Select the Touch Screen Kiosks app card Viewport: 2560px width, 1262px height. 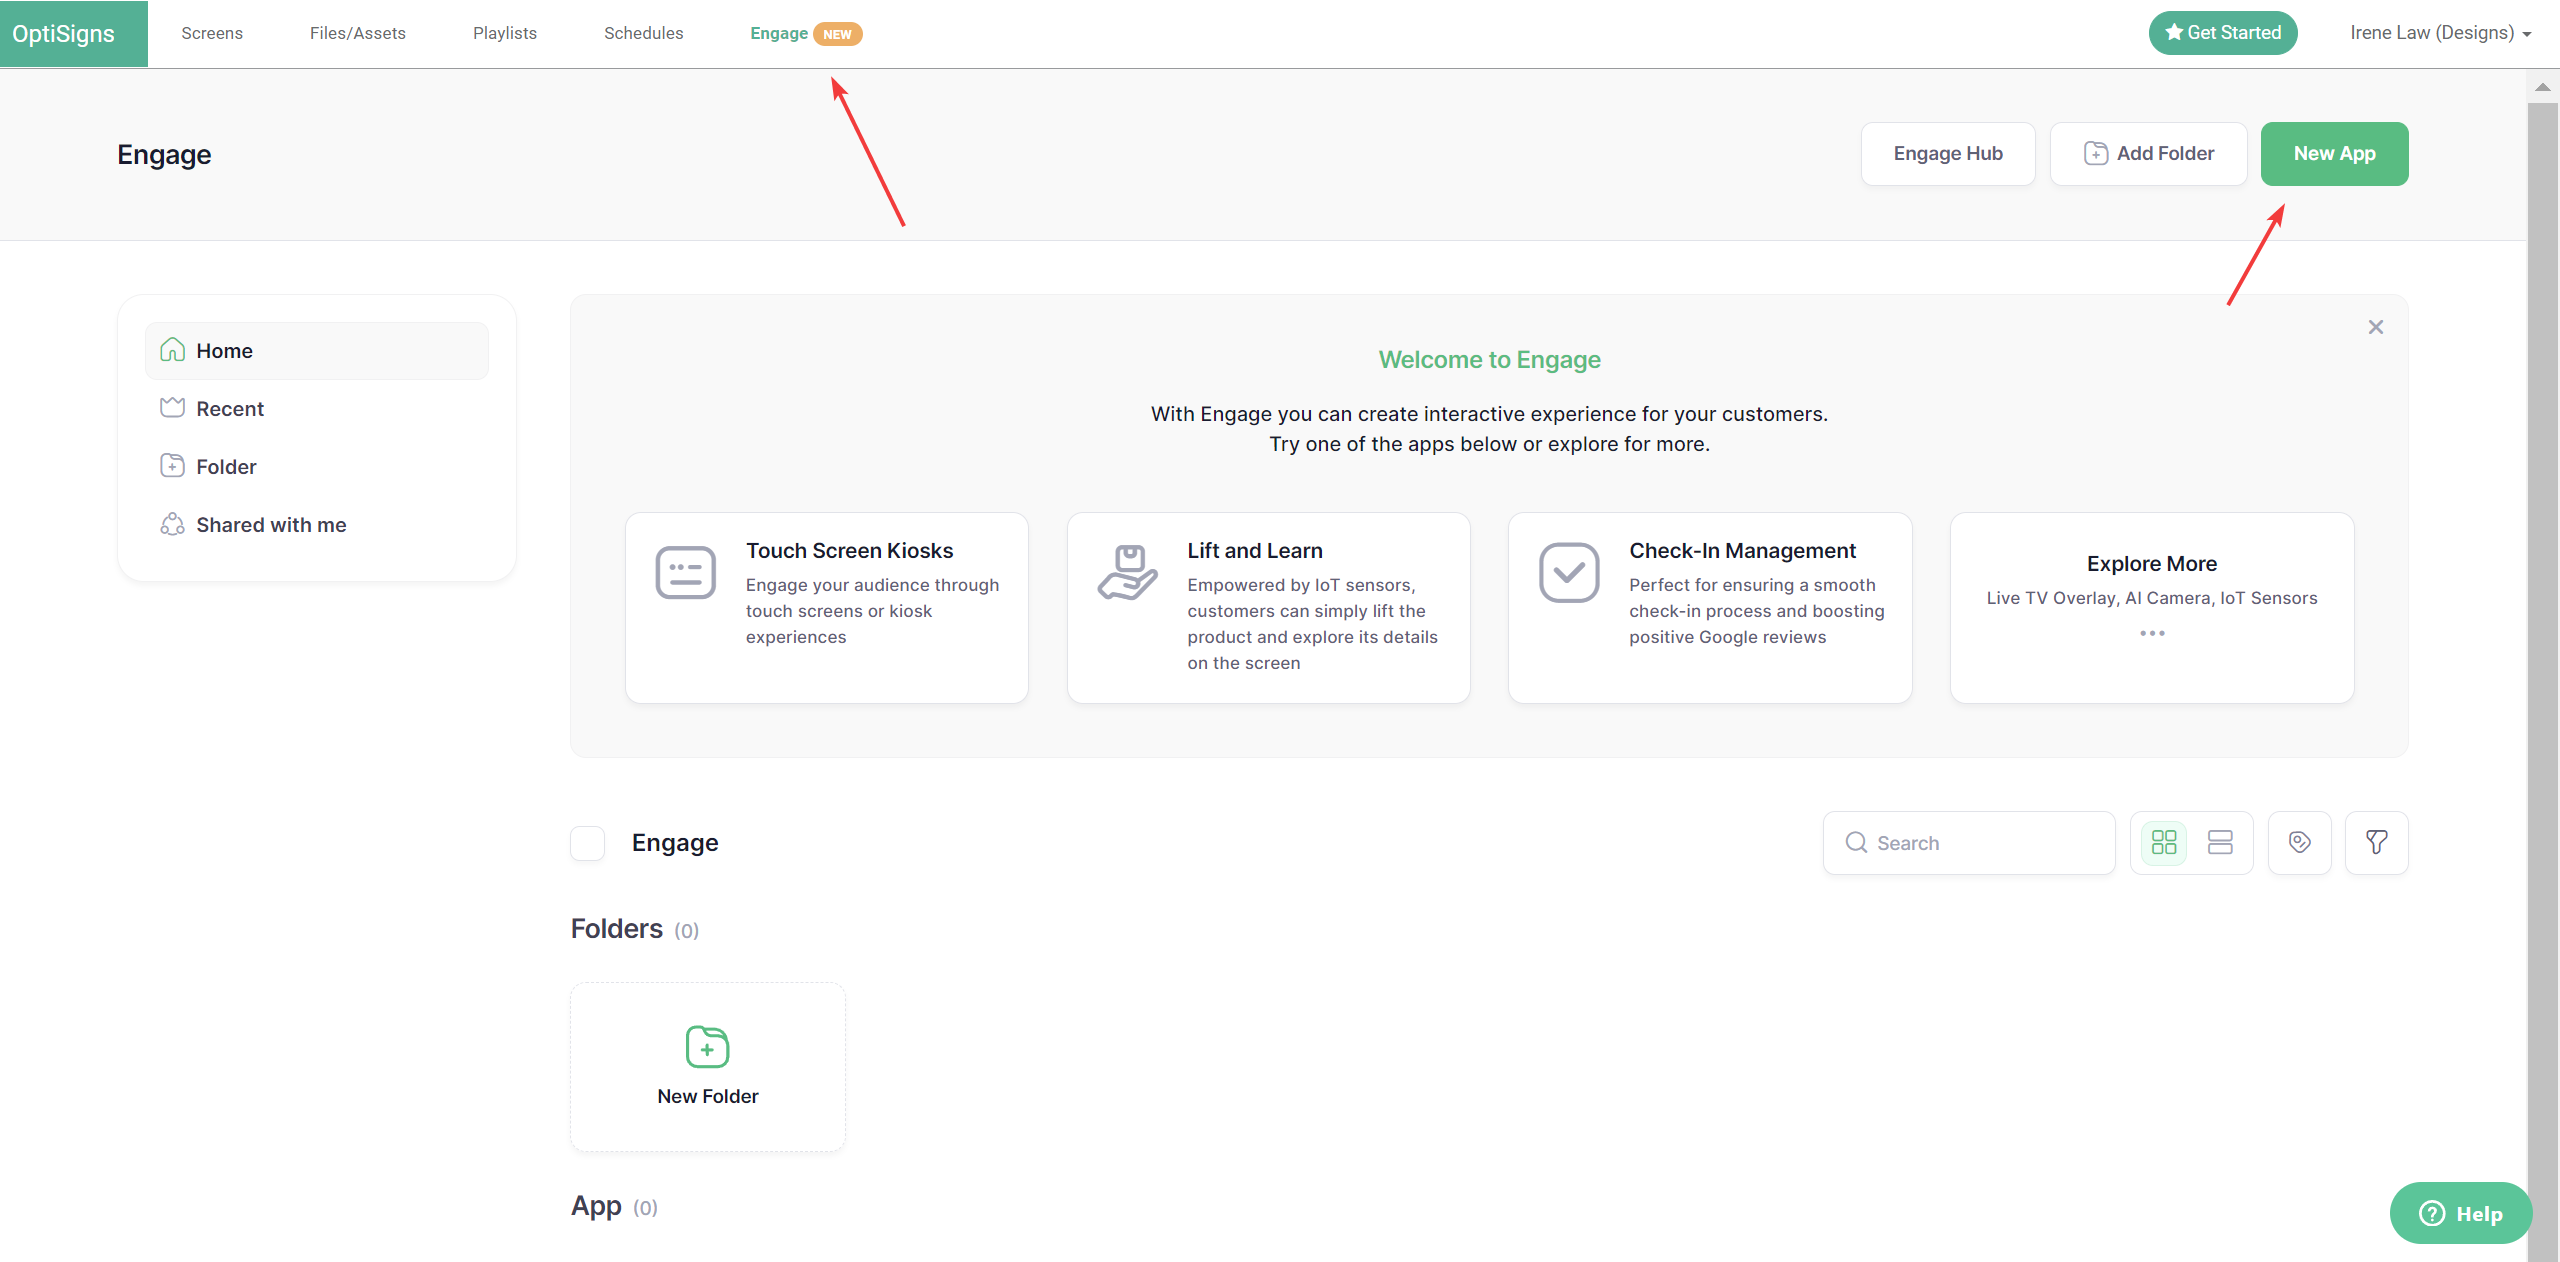(x=826, y=606)
